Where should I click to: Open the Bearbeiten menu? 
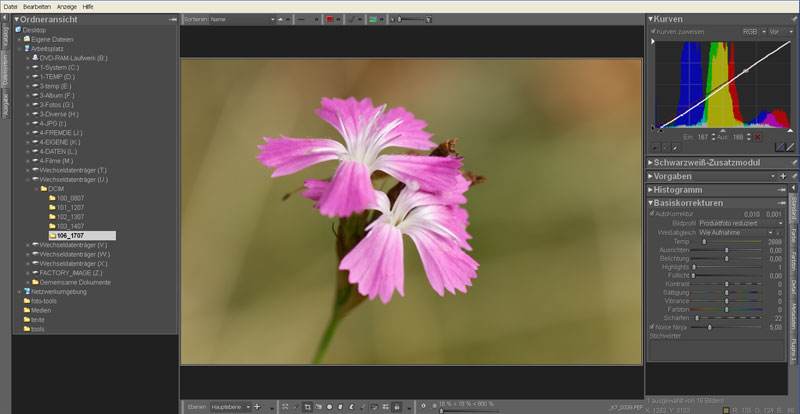coord(37,5)
